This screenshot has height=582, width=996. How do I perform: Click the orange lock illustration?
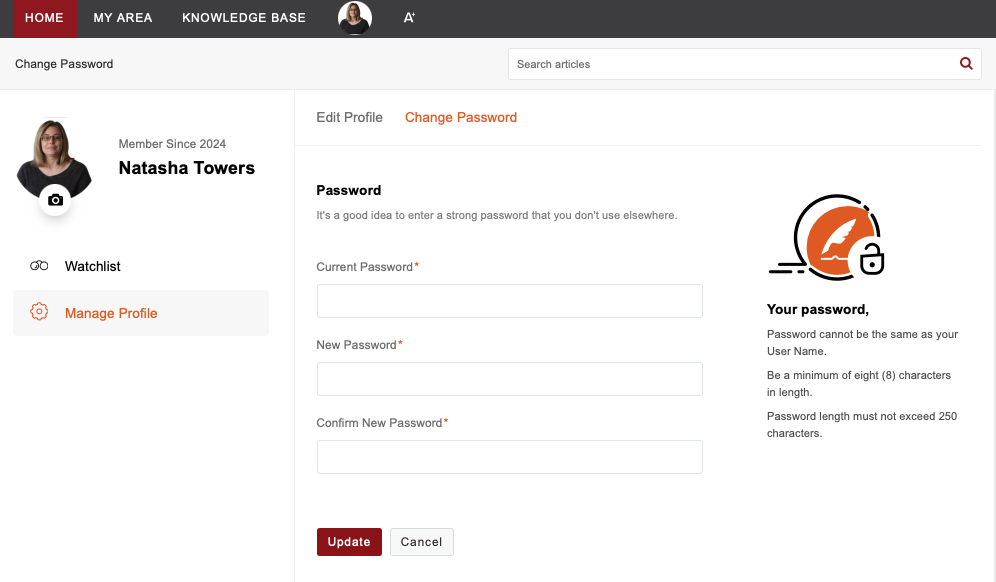click(x=827, y=238)
